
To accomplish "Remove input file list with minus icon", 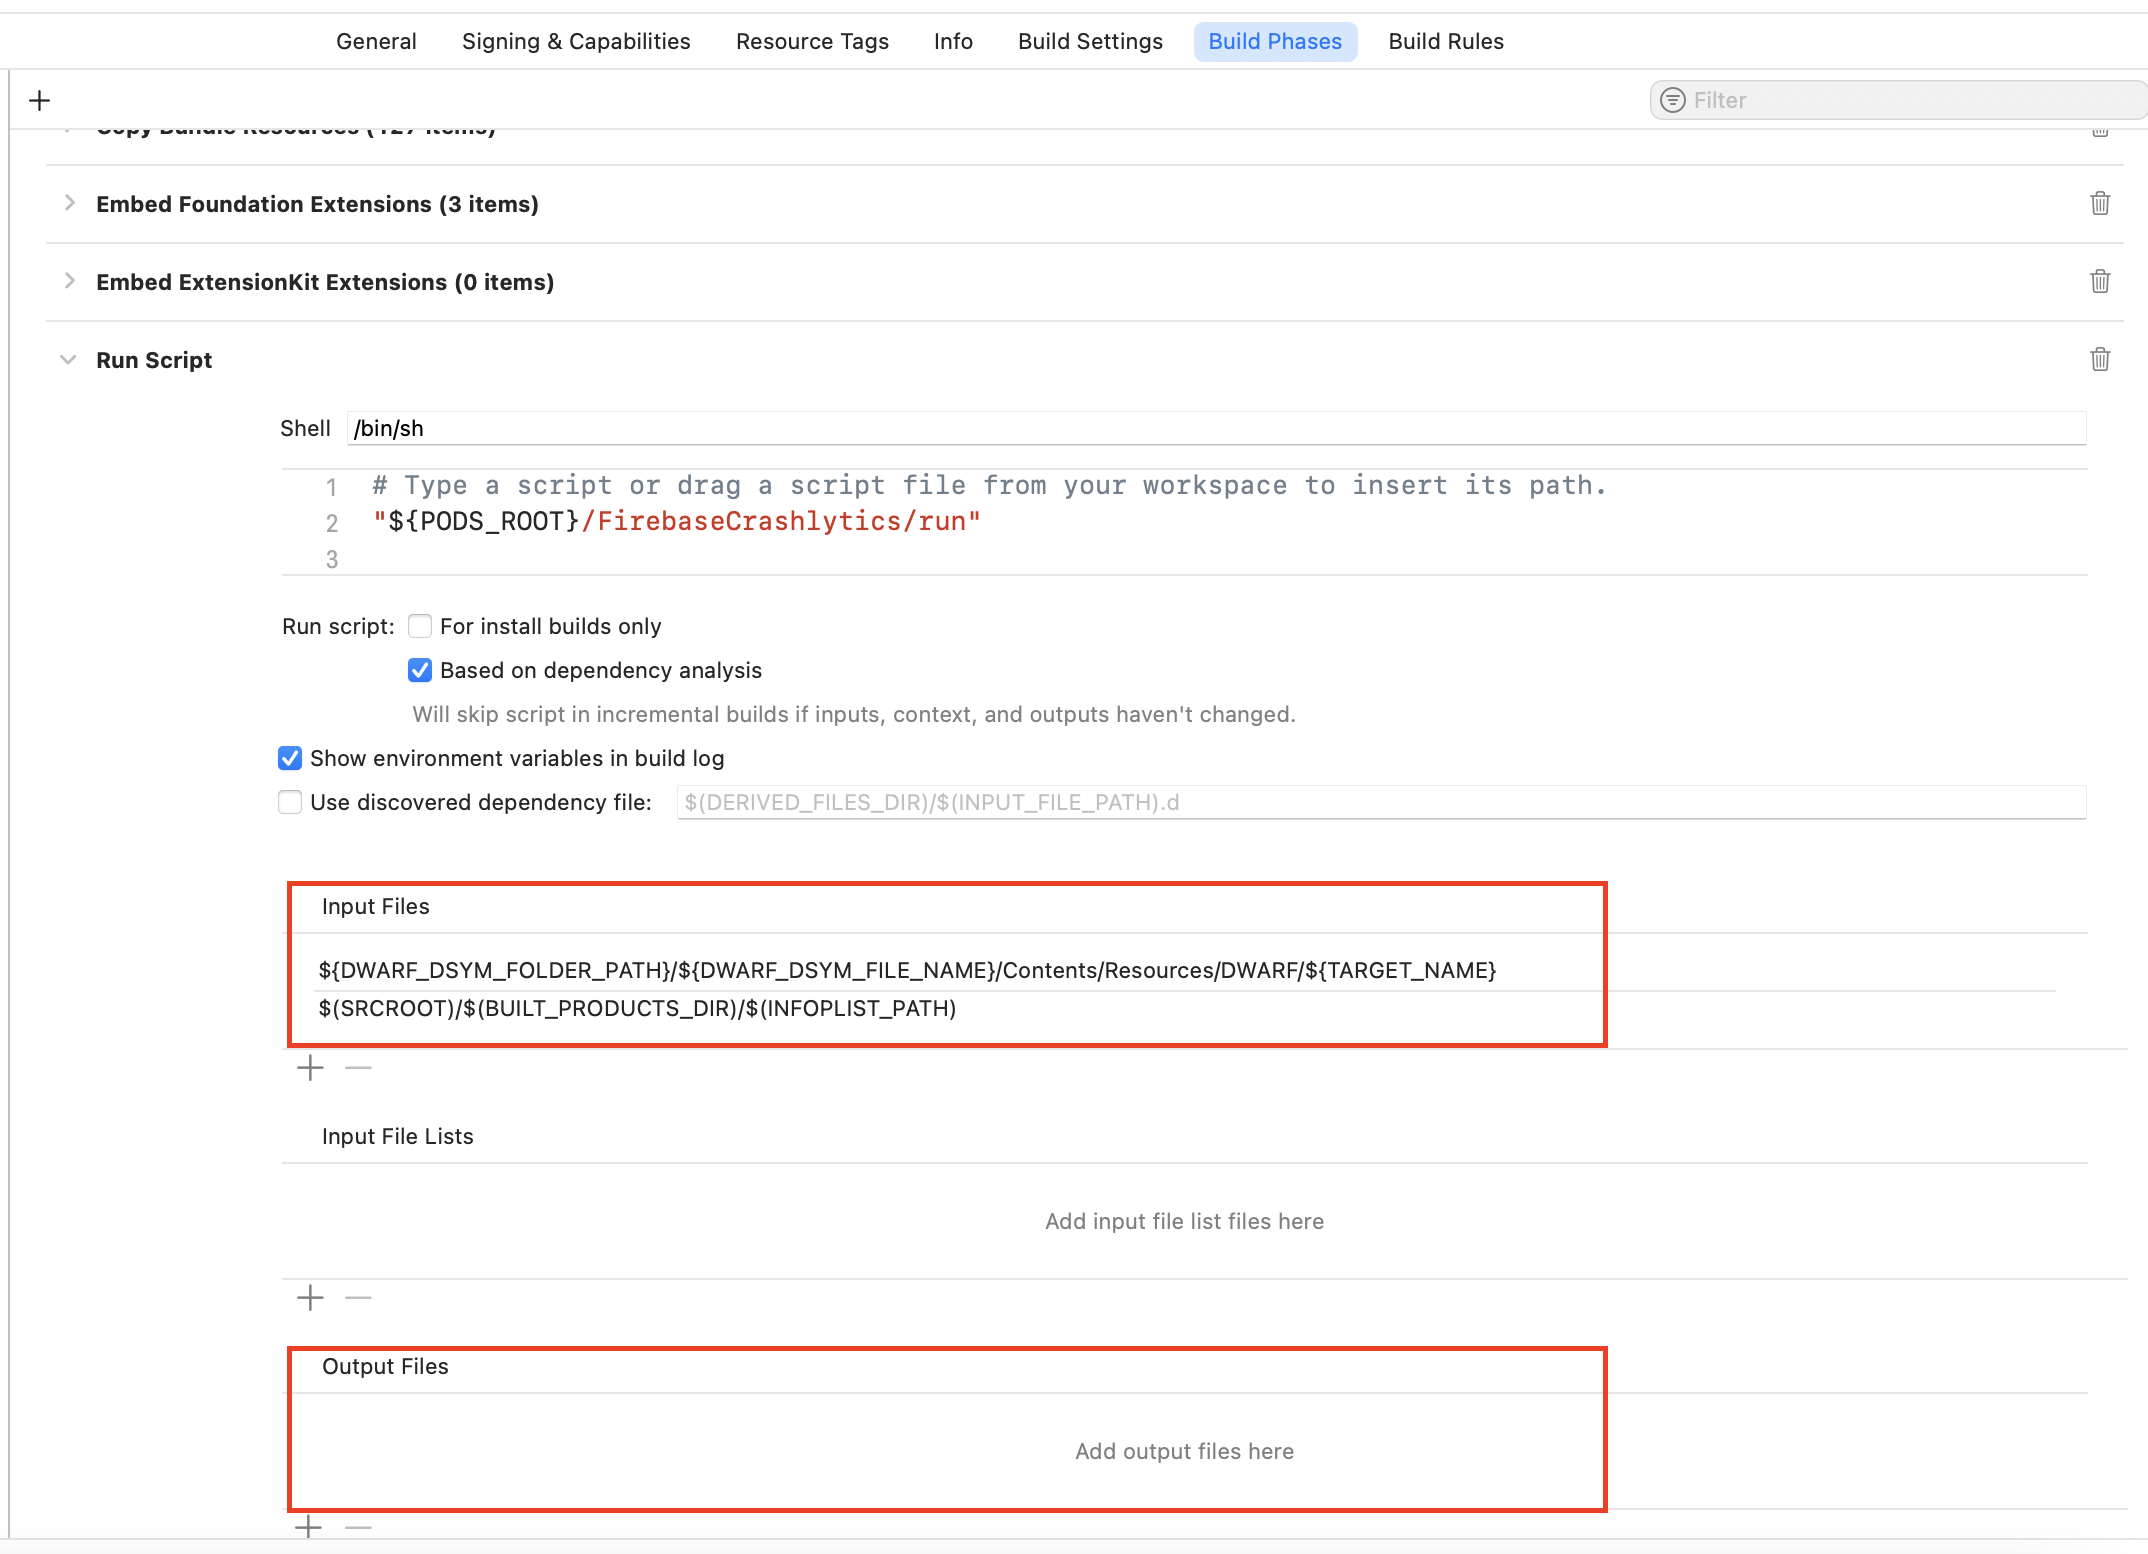I will [x=358, y=1298].
